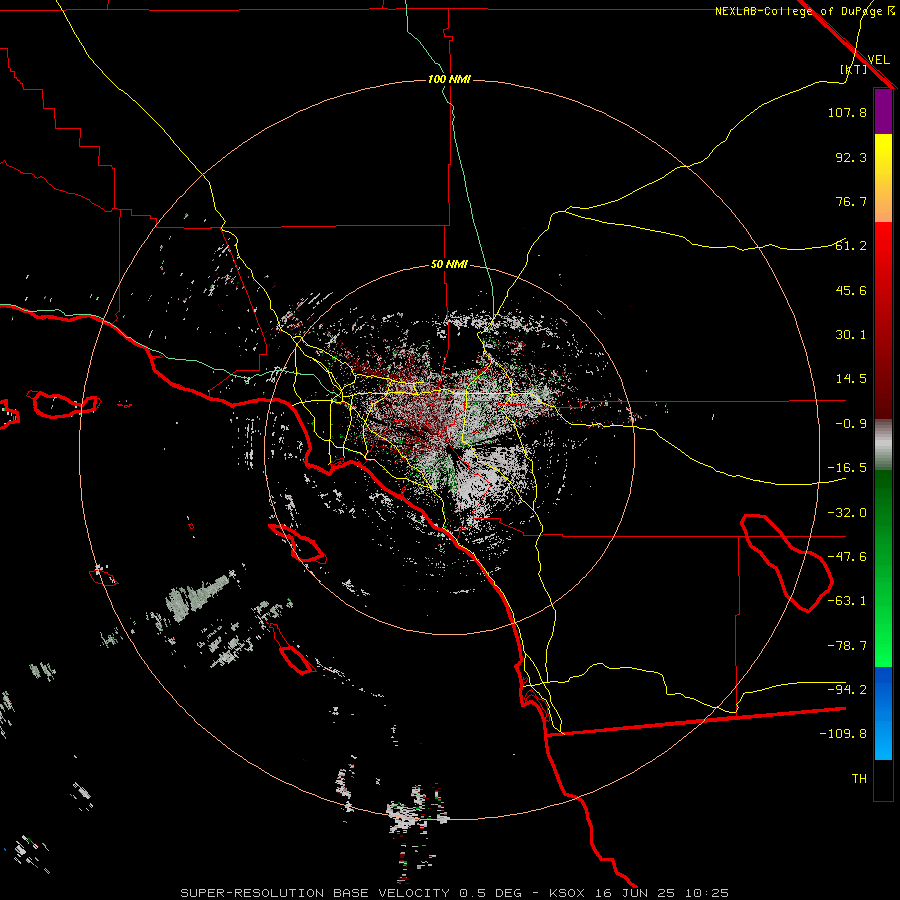Click the -16.5 velocity scale value
Viewport: 900px width, 900px height.
click(x=847, y=468)
